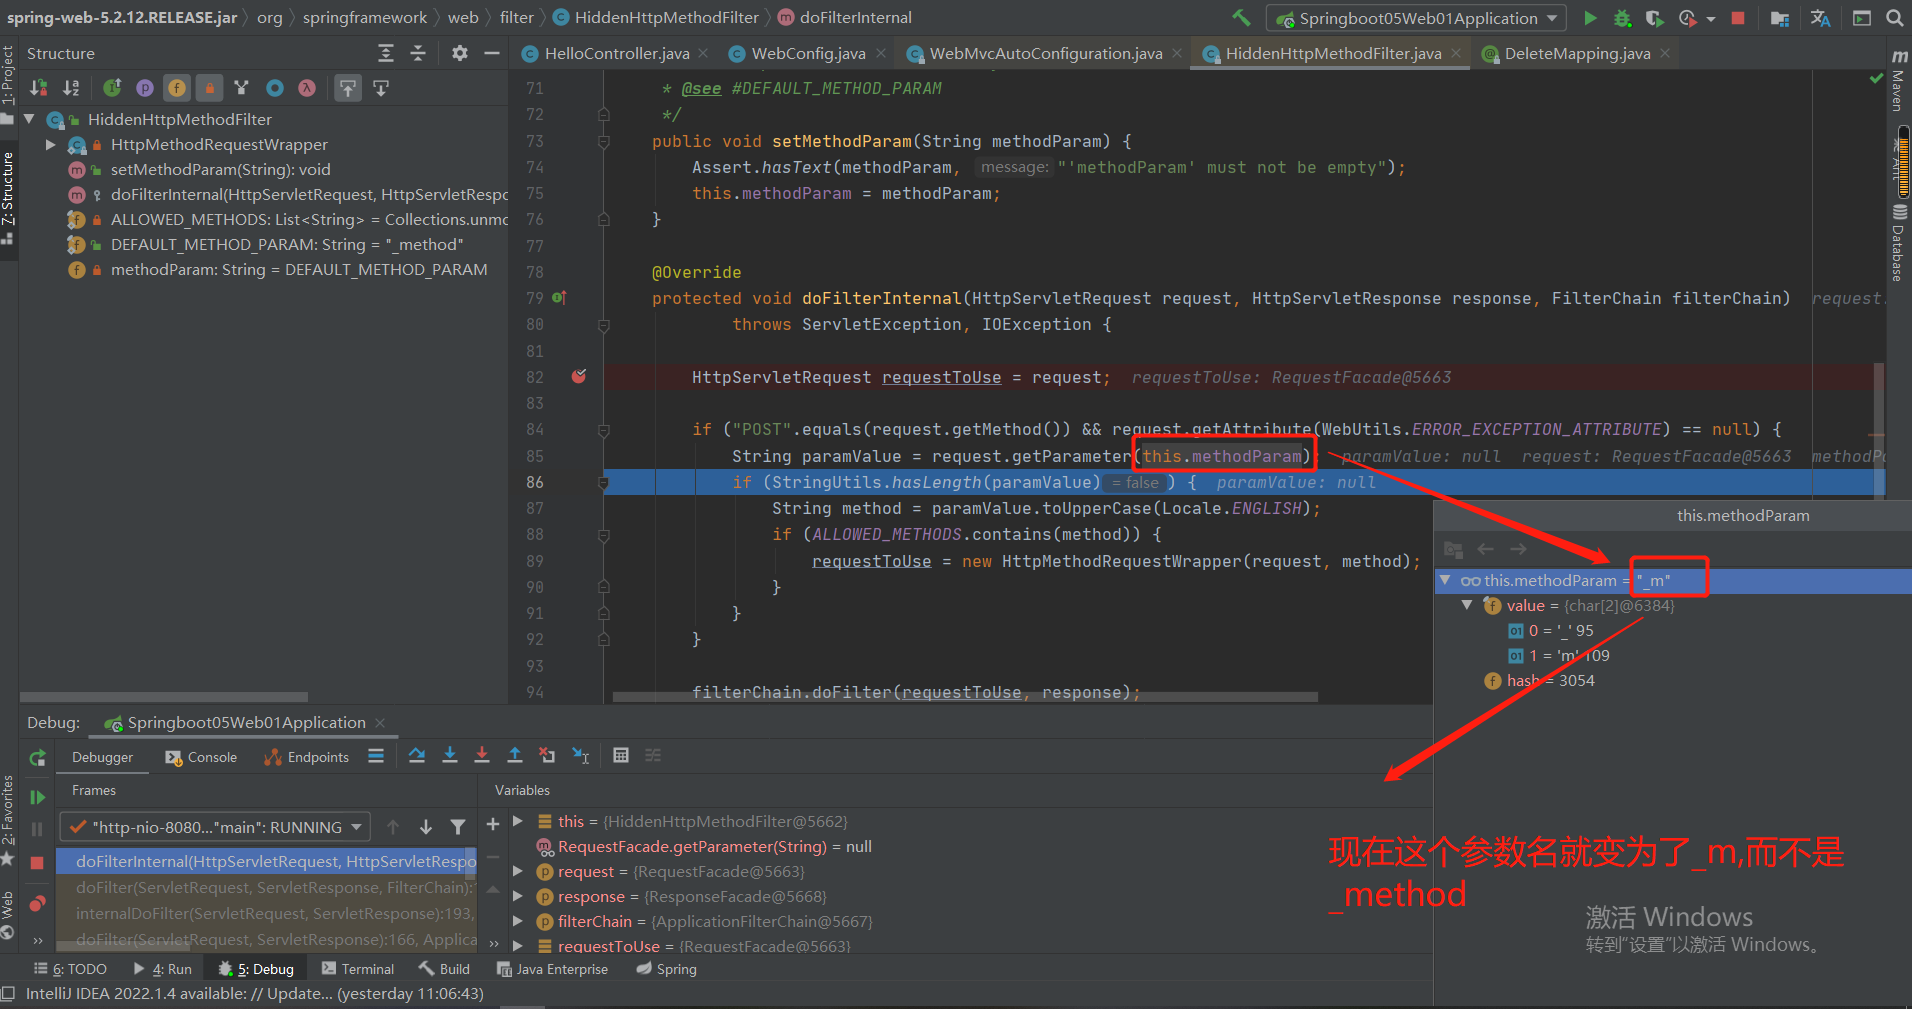This screenshot has height=1009, width=1912.
Task: Expand the 'this' variable in Variables
Action: point(518,821)
